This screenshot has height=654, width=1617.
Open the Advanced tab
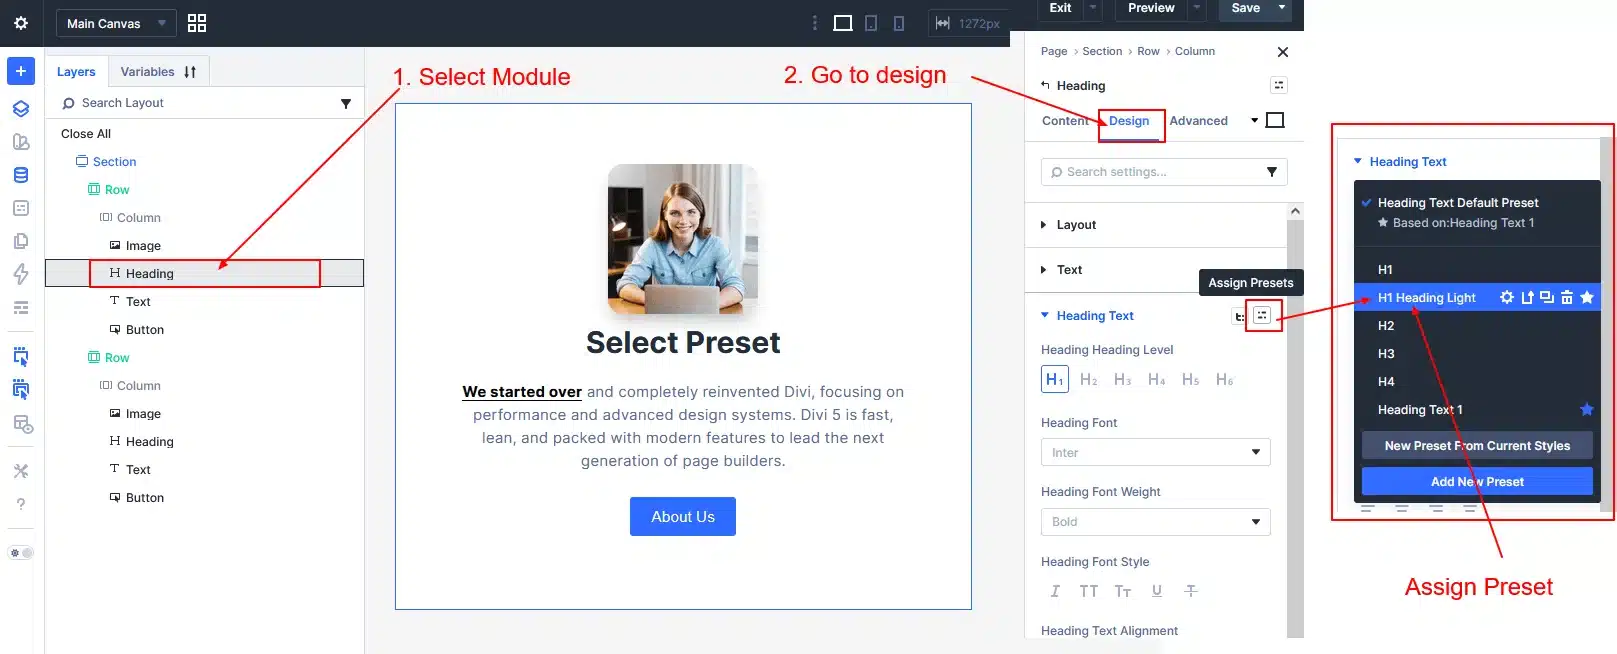(x=1198, y=121)
